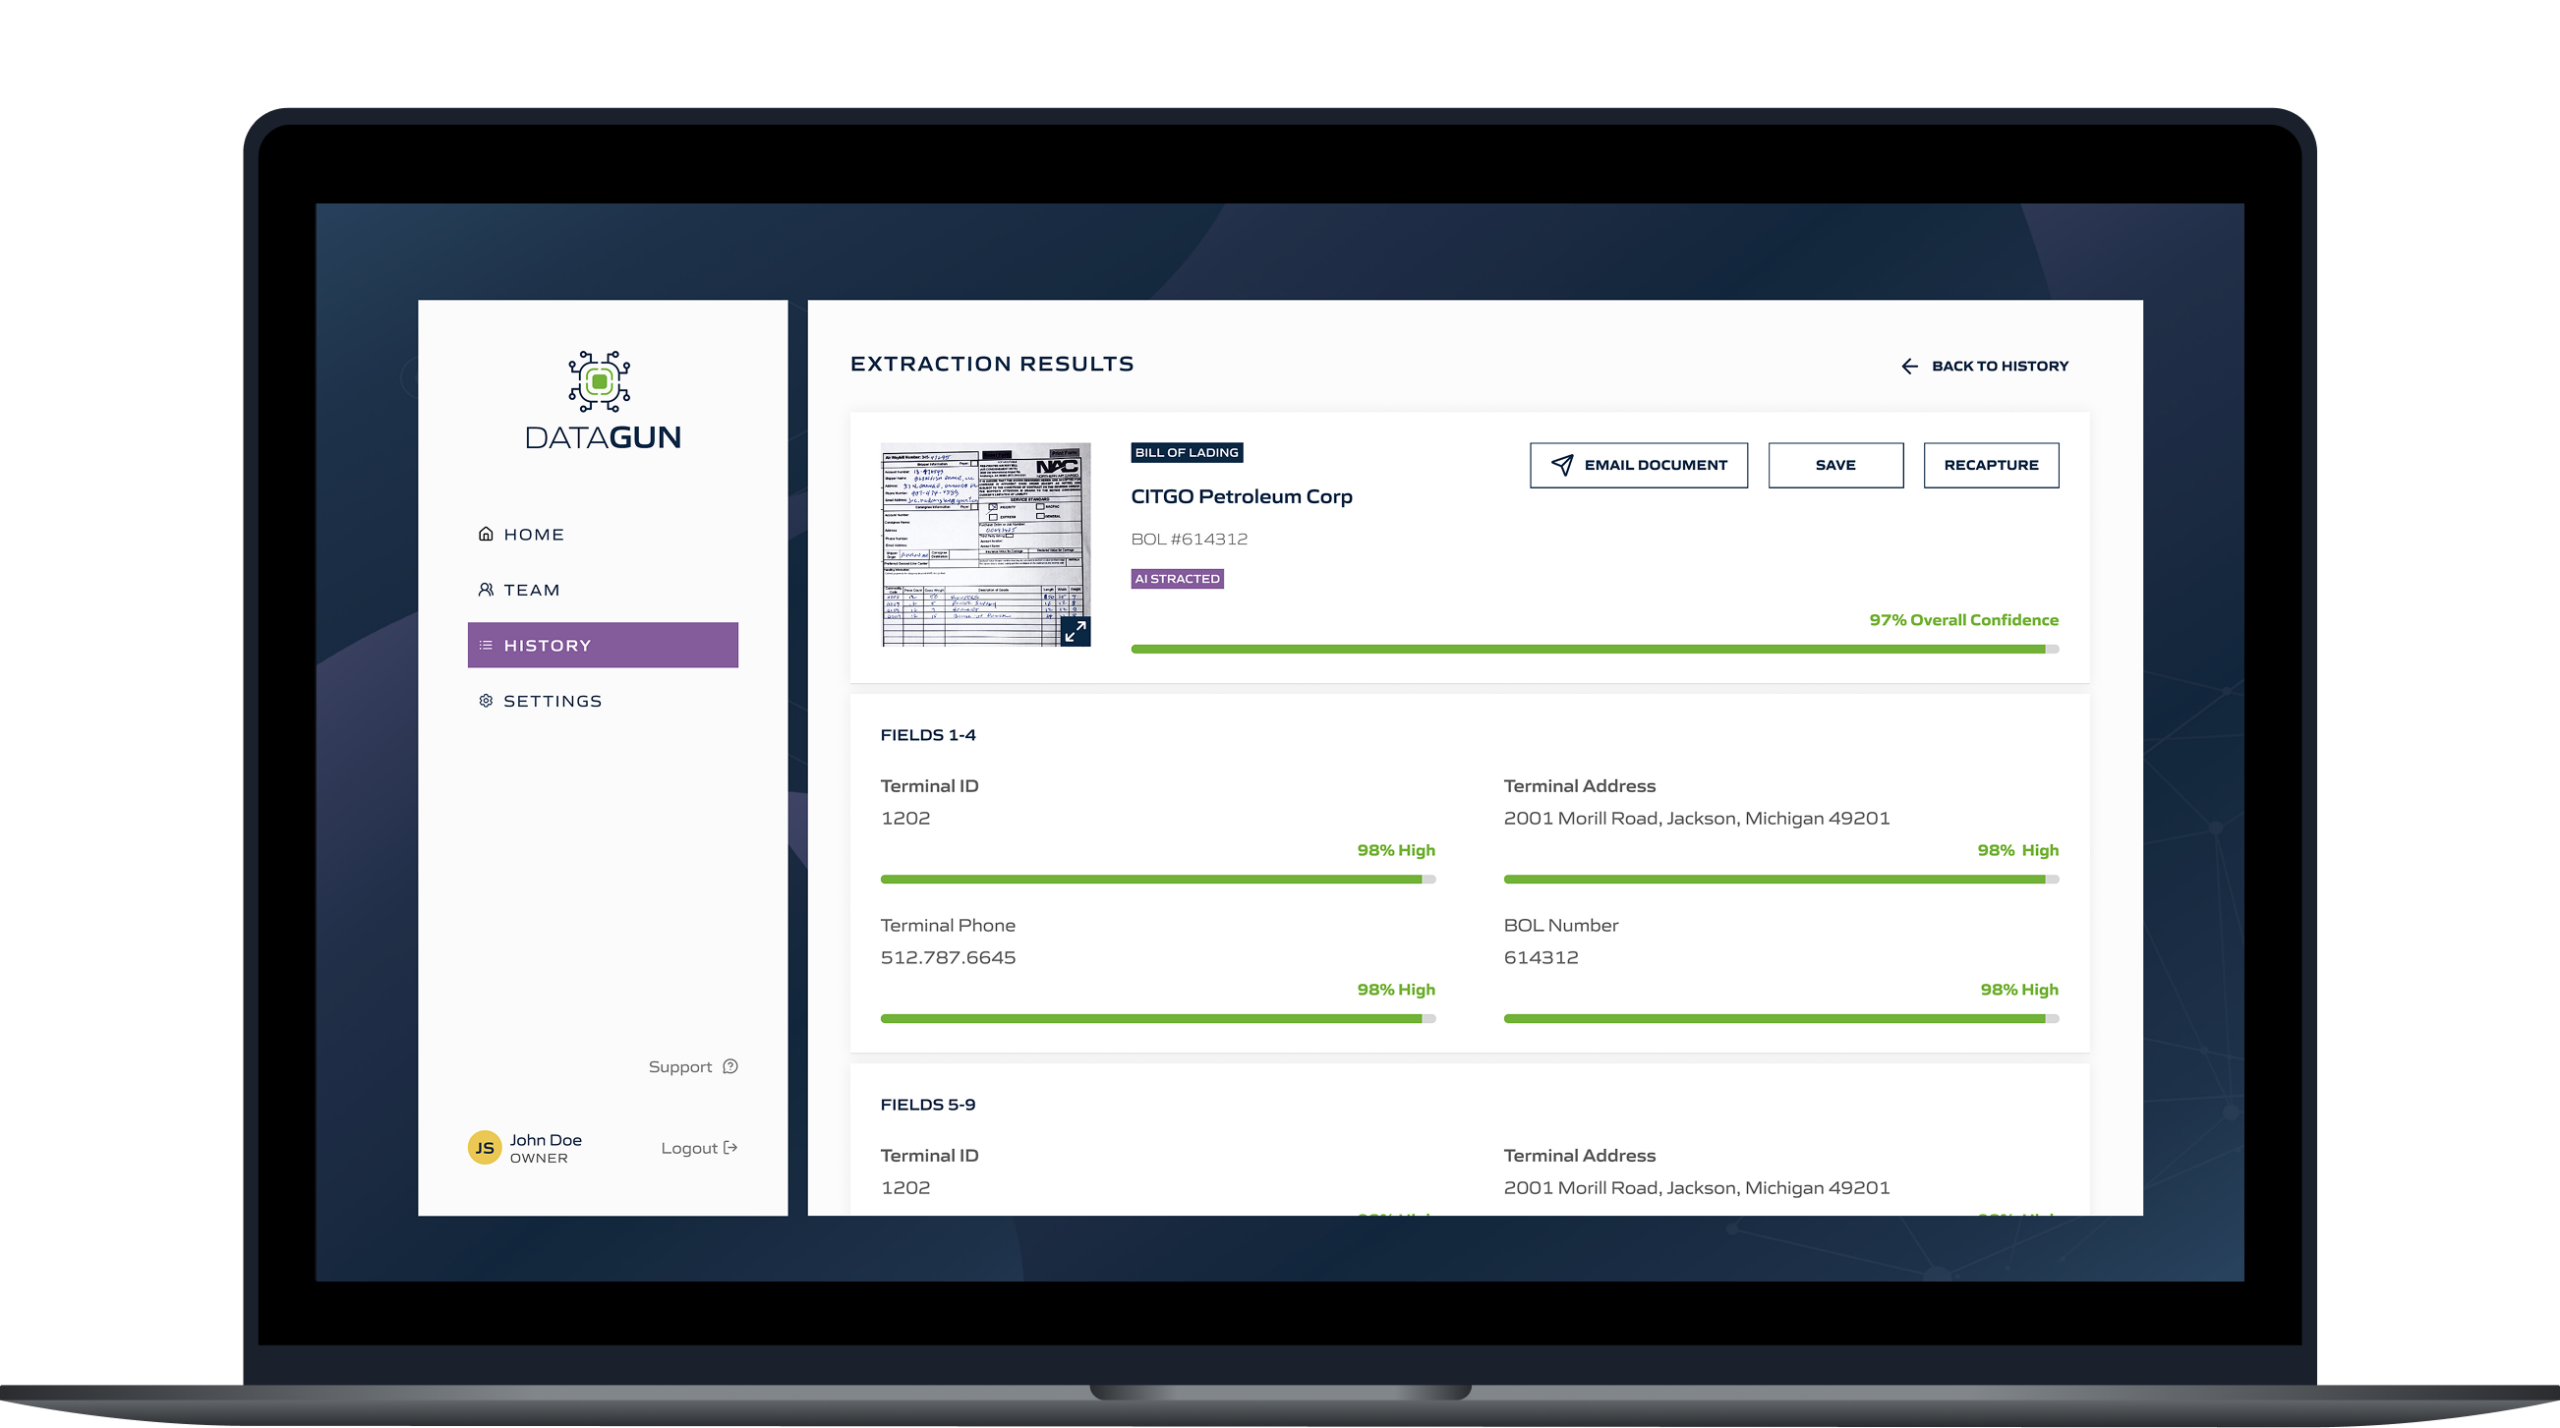Open the bill of lading document thumbnail
The height and width of the screenshot is (1428, 2560).
[x=985, y=545]
